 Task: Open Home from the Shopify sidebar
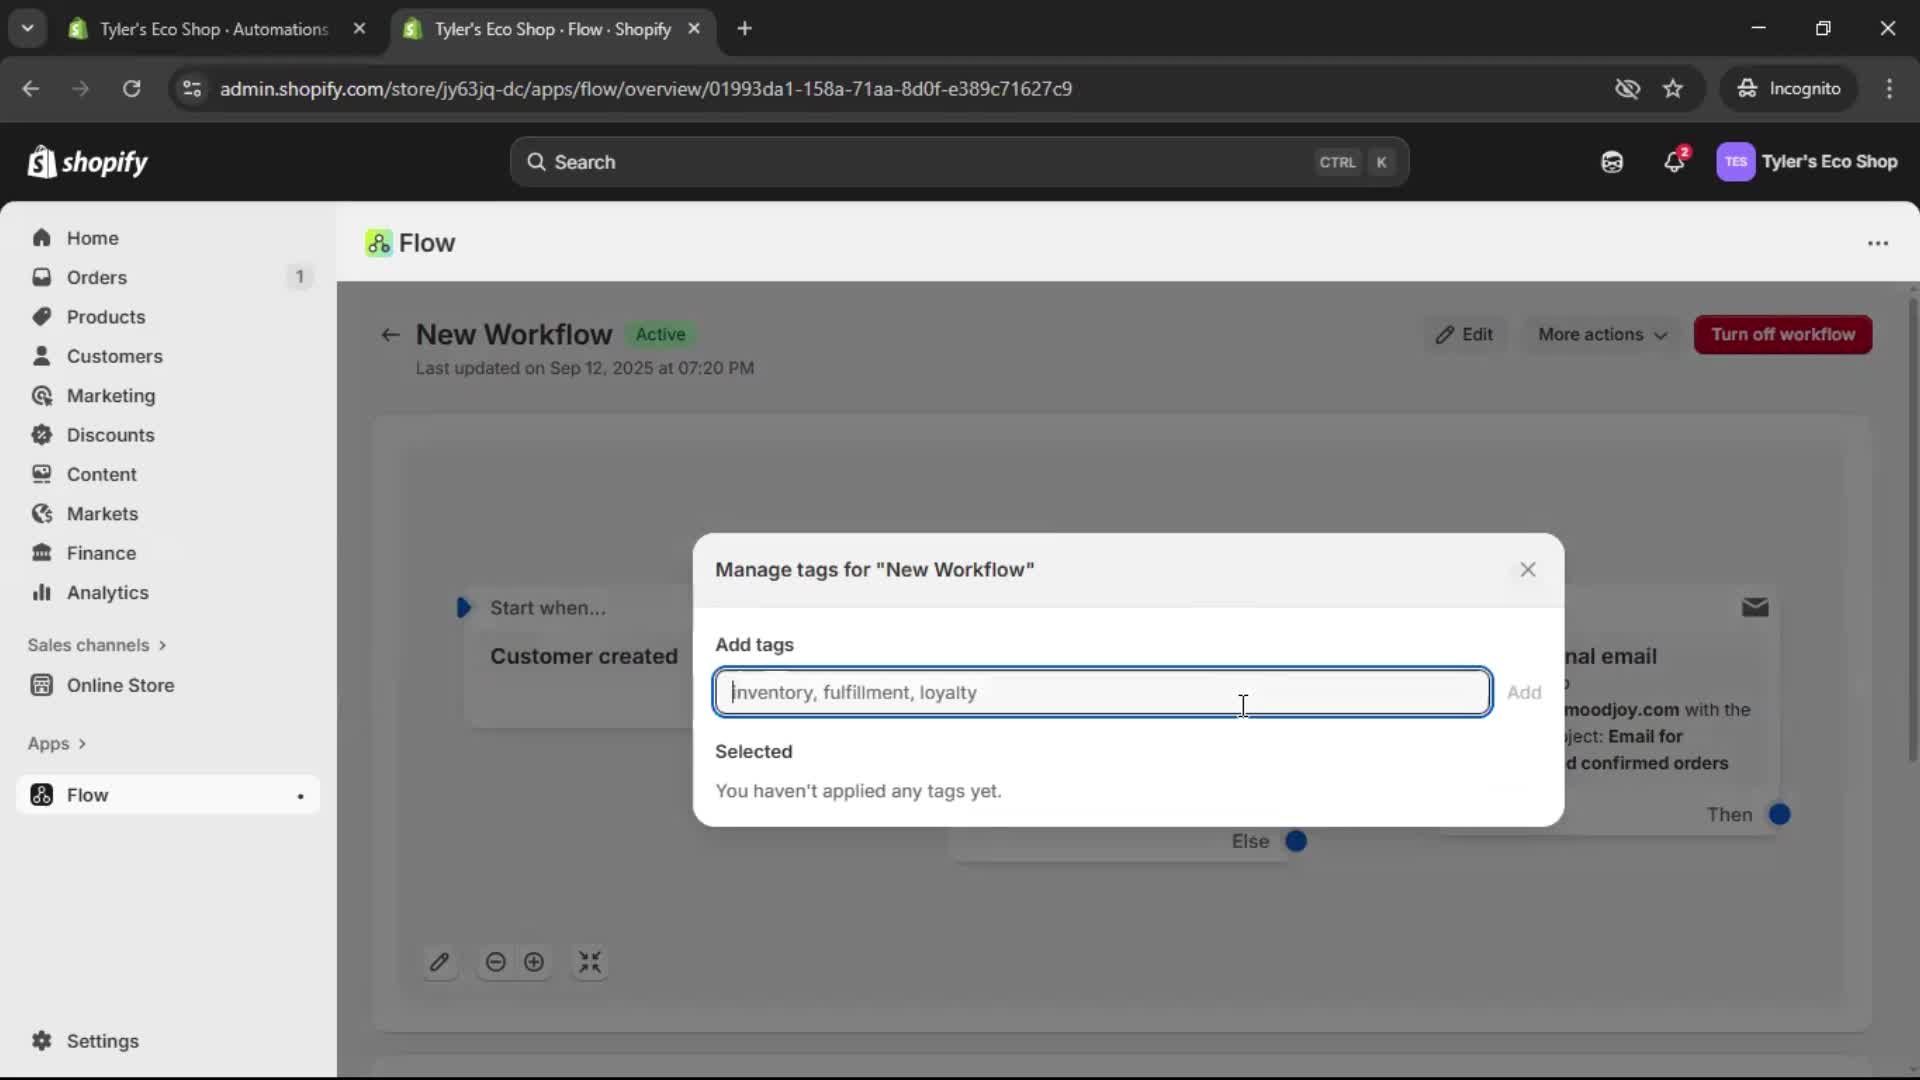91,237
